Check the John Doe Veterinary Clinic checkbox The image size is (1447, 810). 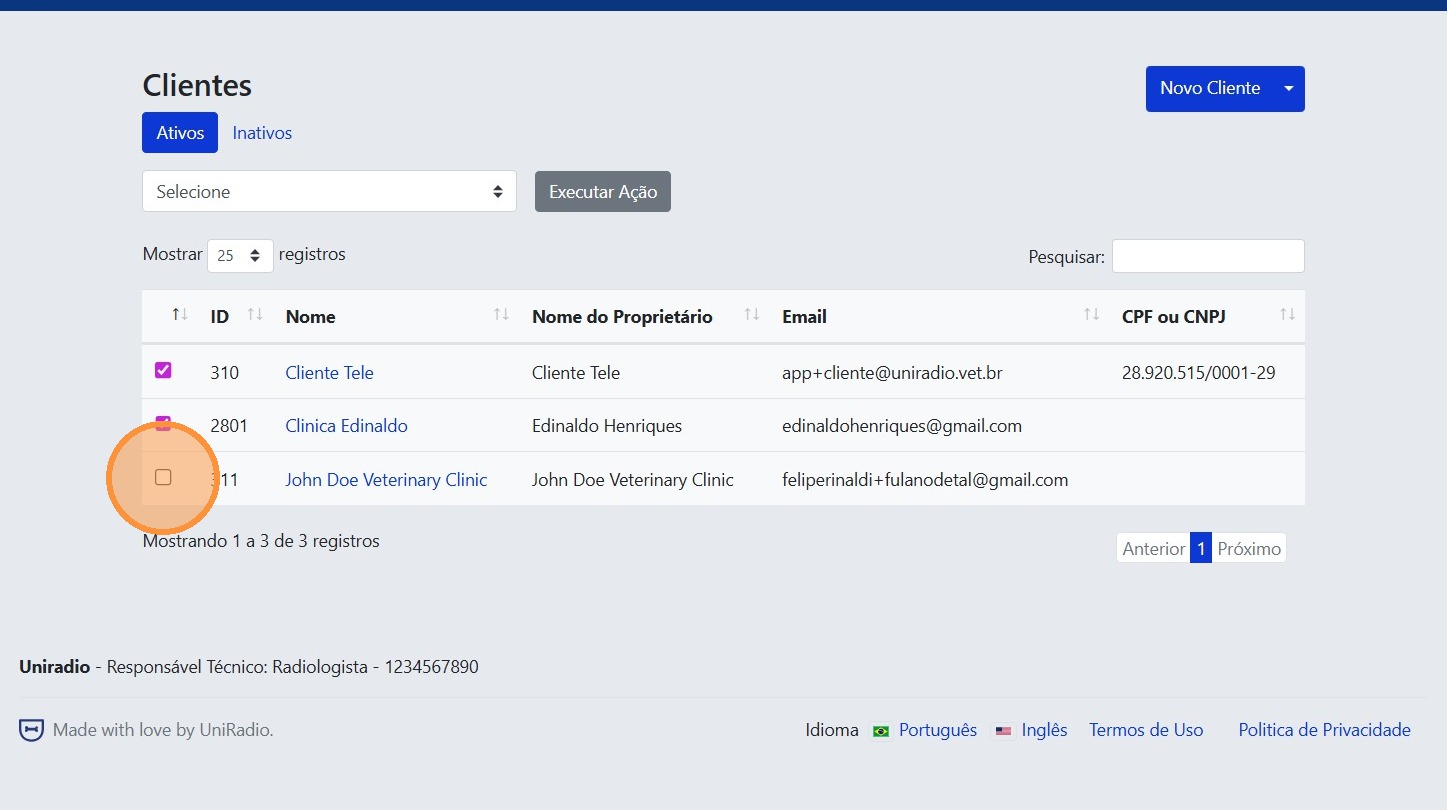coord(163,478)
